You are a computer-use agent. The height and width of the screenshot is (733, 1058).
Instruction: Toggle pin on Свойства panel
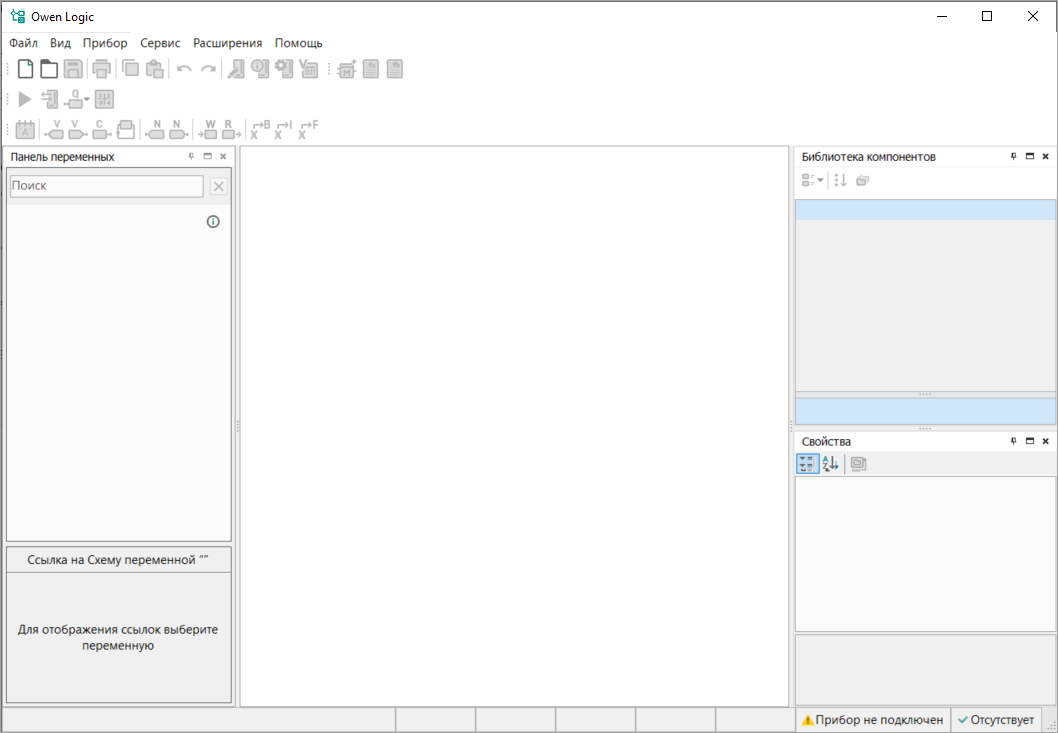tap(1013, 441)
